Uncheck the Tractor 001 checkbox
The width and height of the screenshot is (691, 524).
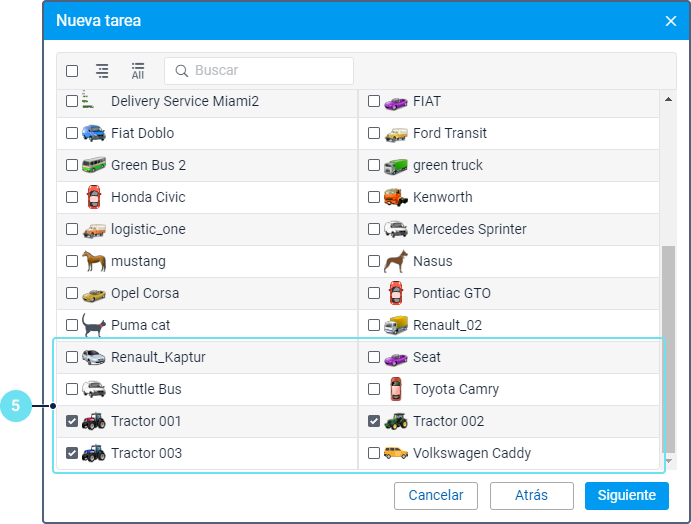click(x=72, y=421)
